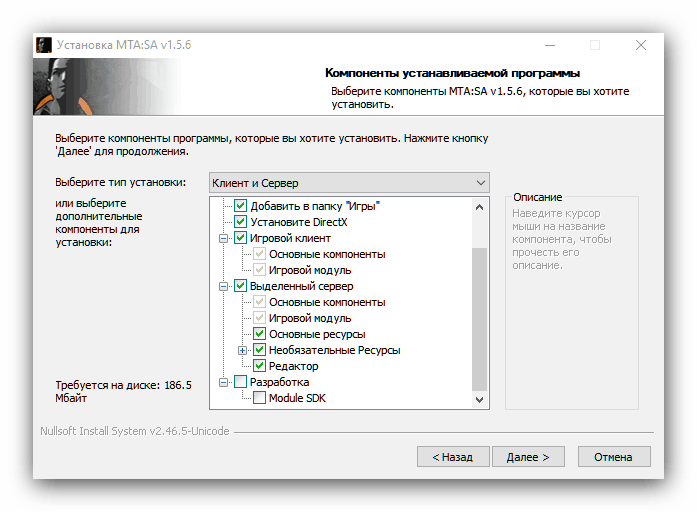697x512 pixels.
Task: Select the "Основные ресурсы" row label
Action: (317, 334)
